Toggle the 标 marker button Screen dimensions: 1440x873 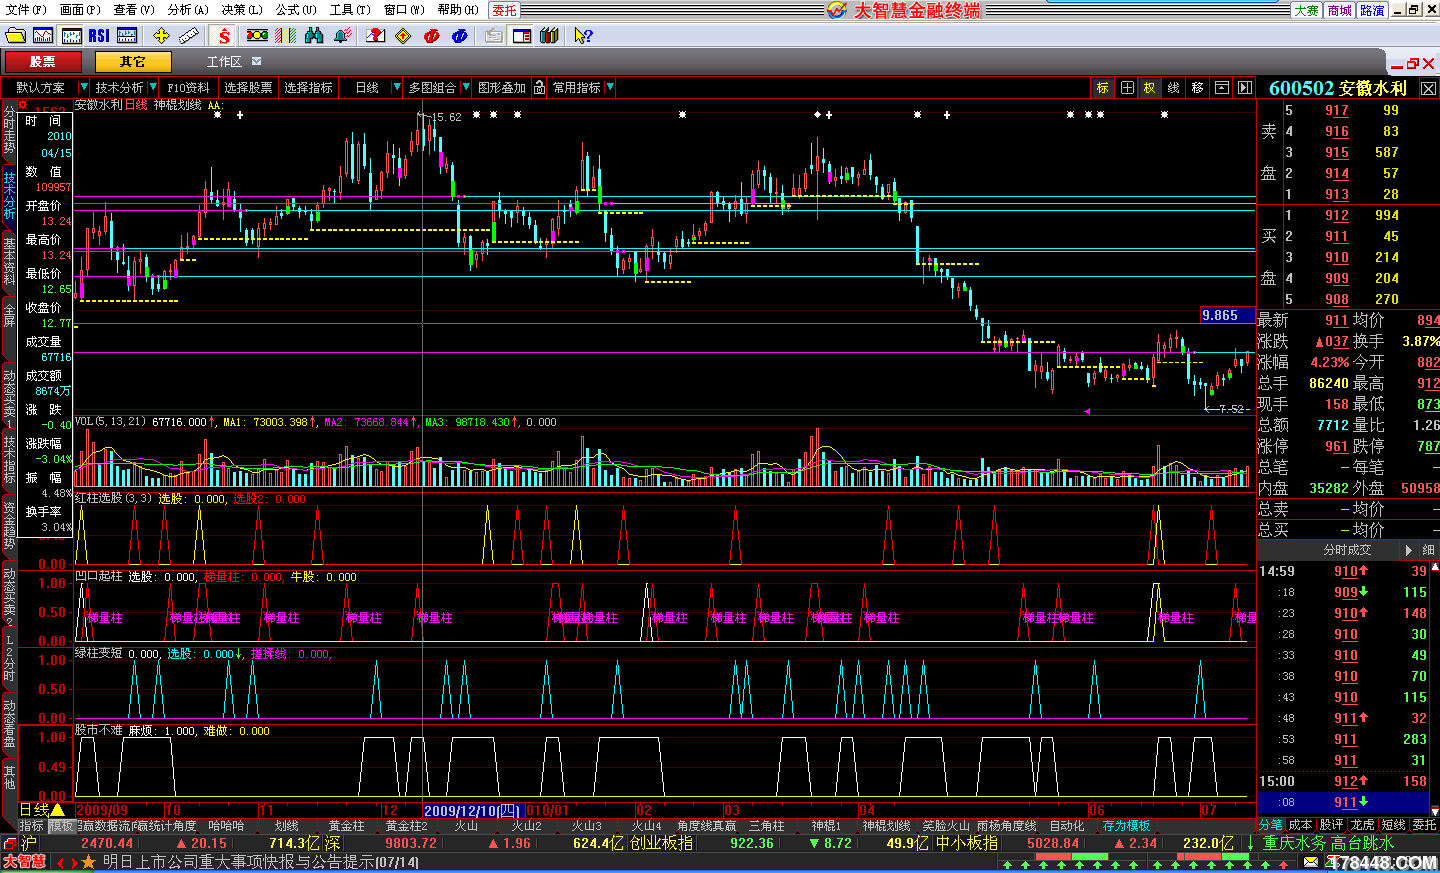click(1102, 88)
